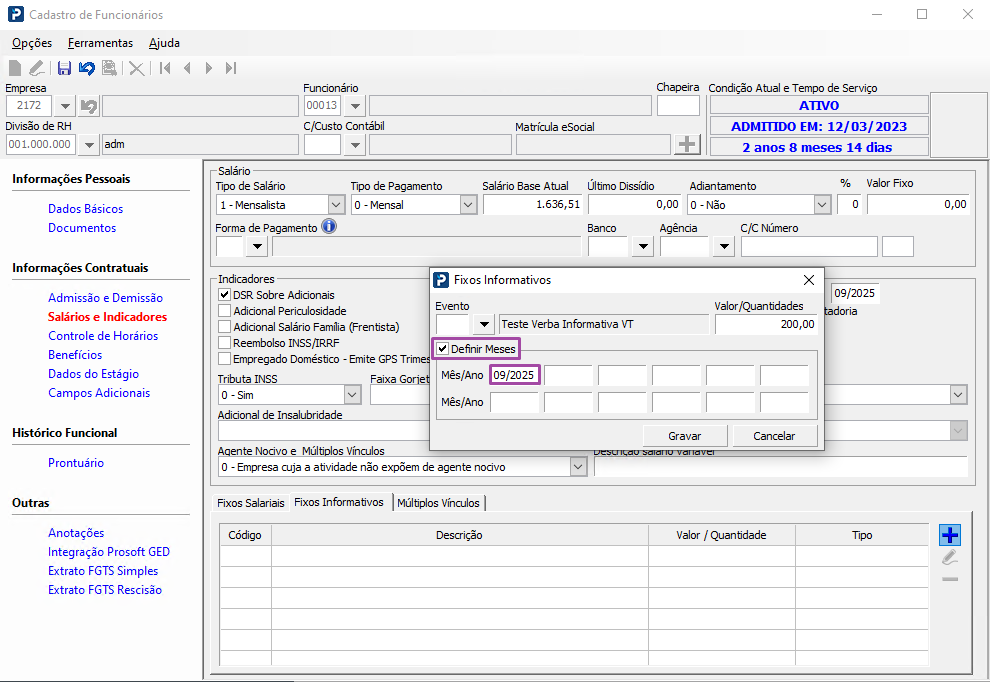Open Extrato FGTS Simples link
This screenshot has height=682, width=990.
pyautogui.click(x=103, y=570)
